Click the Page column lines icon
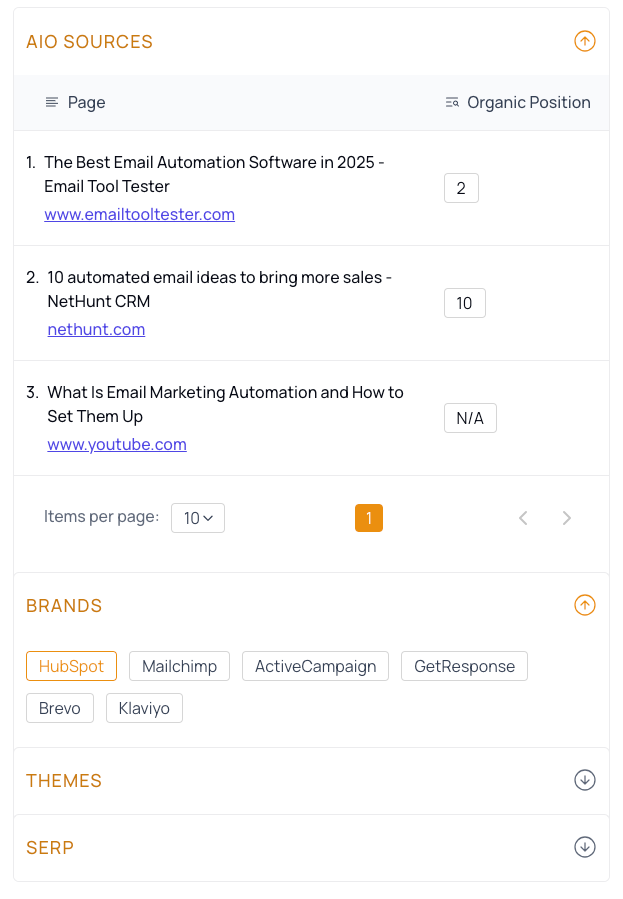The width and height of the screenshot is (623, 899). pos(52,102)
